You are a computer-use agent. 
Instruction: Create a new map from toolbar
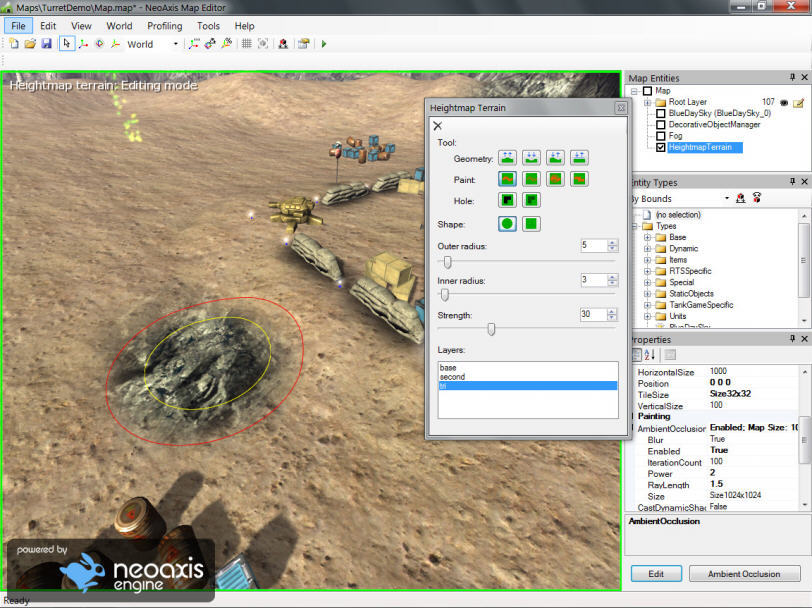point(14,44)
